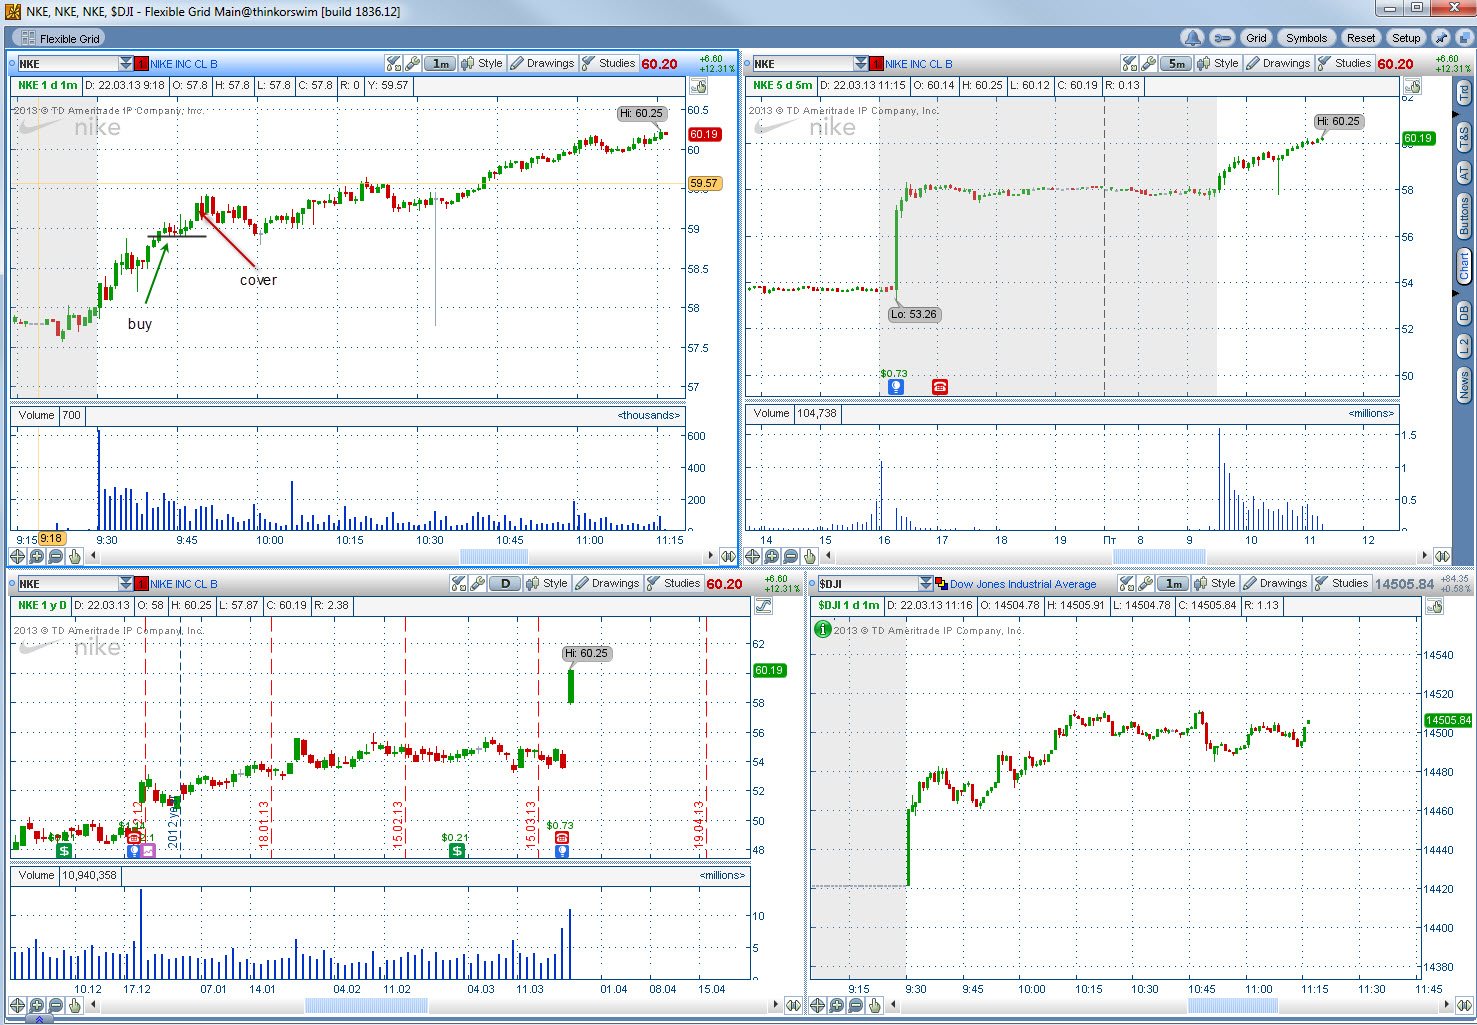
Task: Open the Setup button
Action: [1406, 38]
